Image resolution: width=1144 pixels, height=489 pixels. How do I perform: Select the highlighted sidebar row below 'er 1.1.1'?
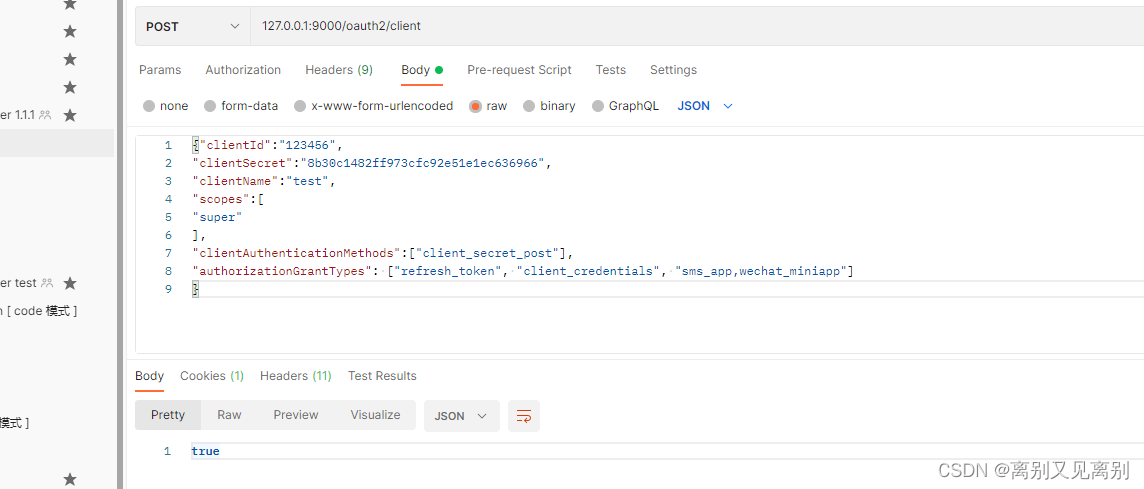point(57,143)
